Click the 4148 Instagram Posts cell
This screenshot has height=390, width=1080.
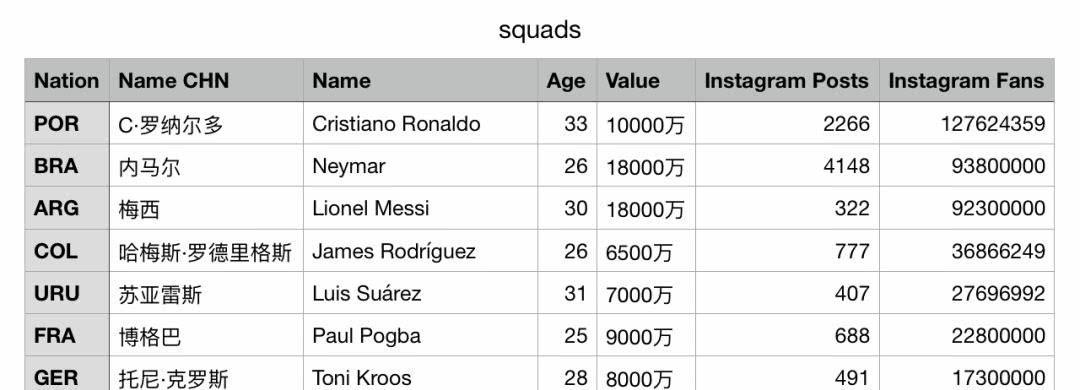click(787, 165)
